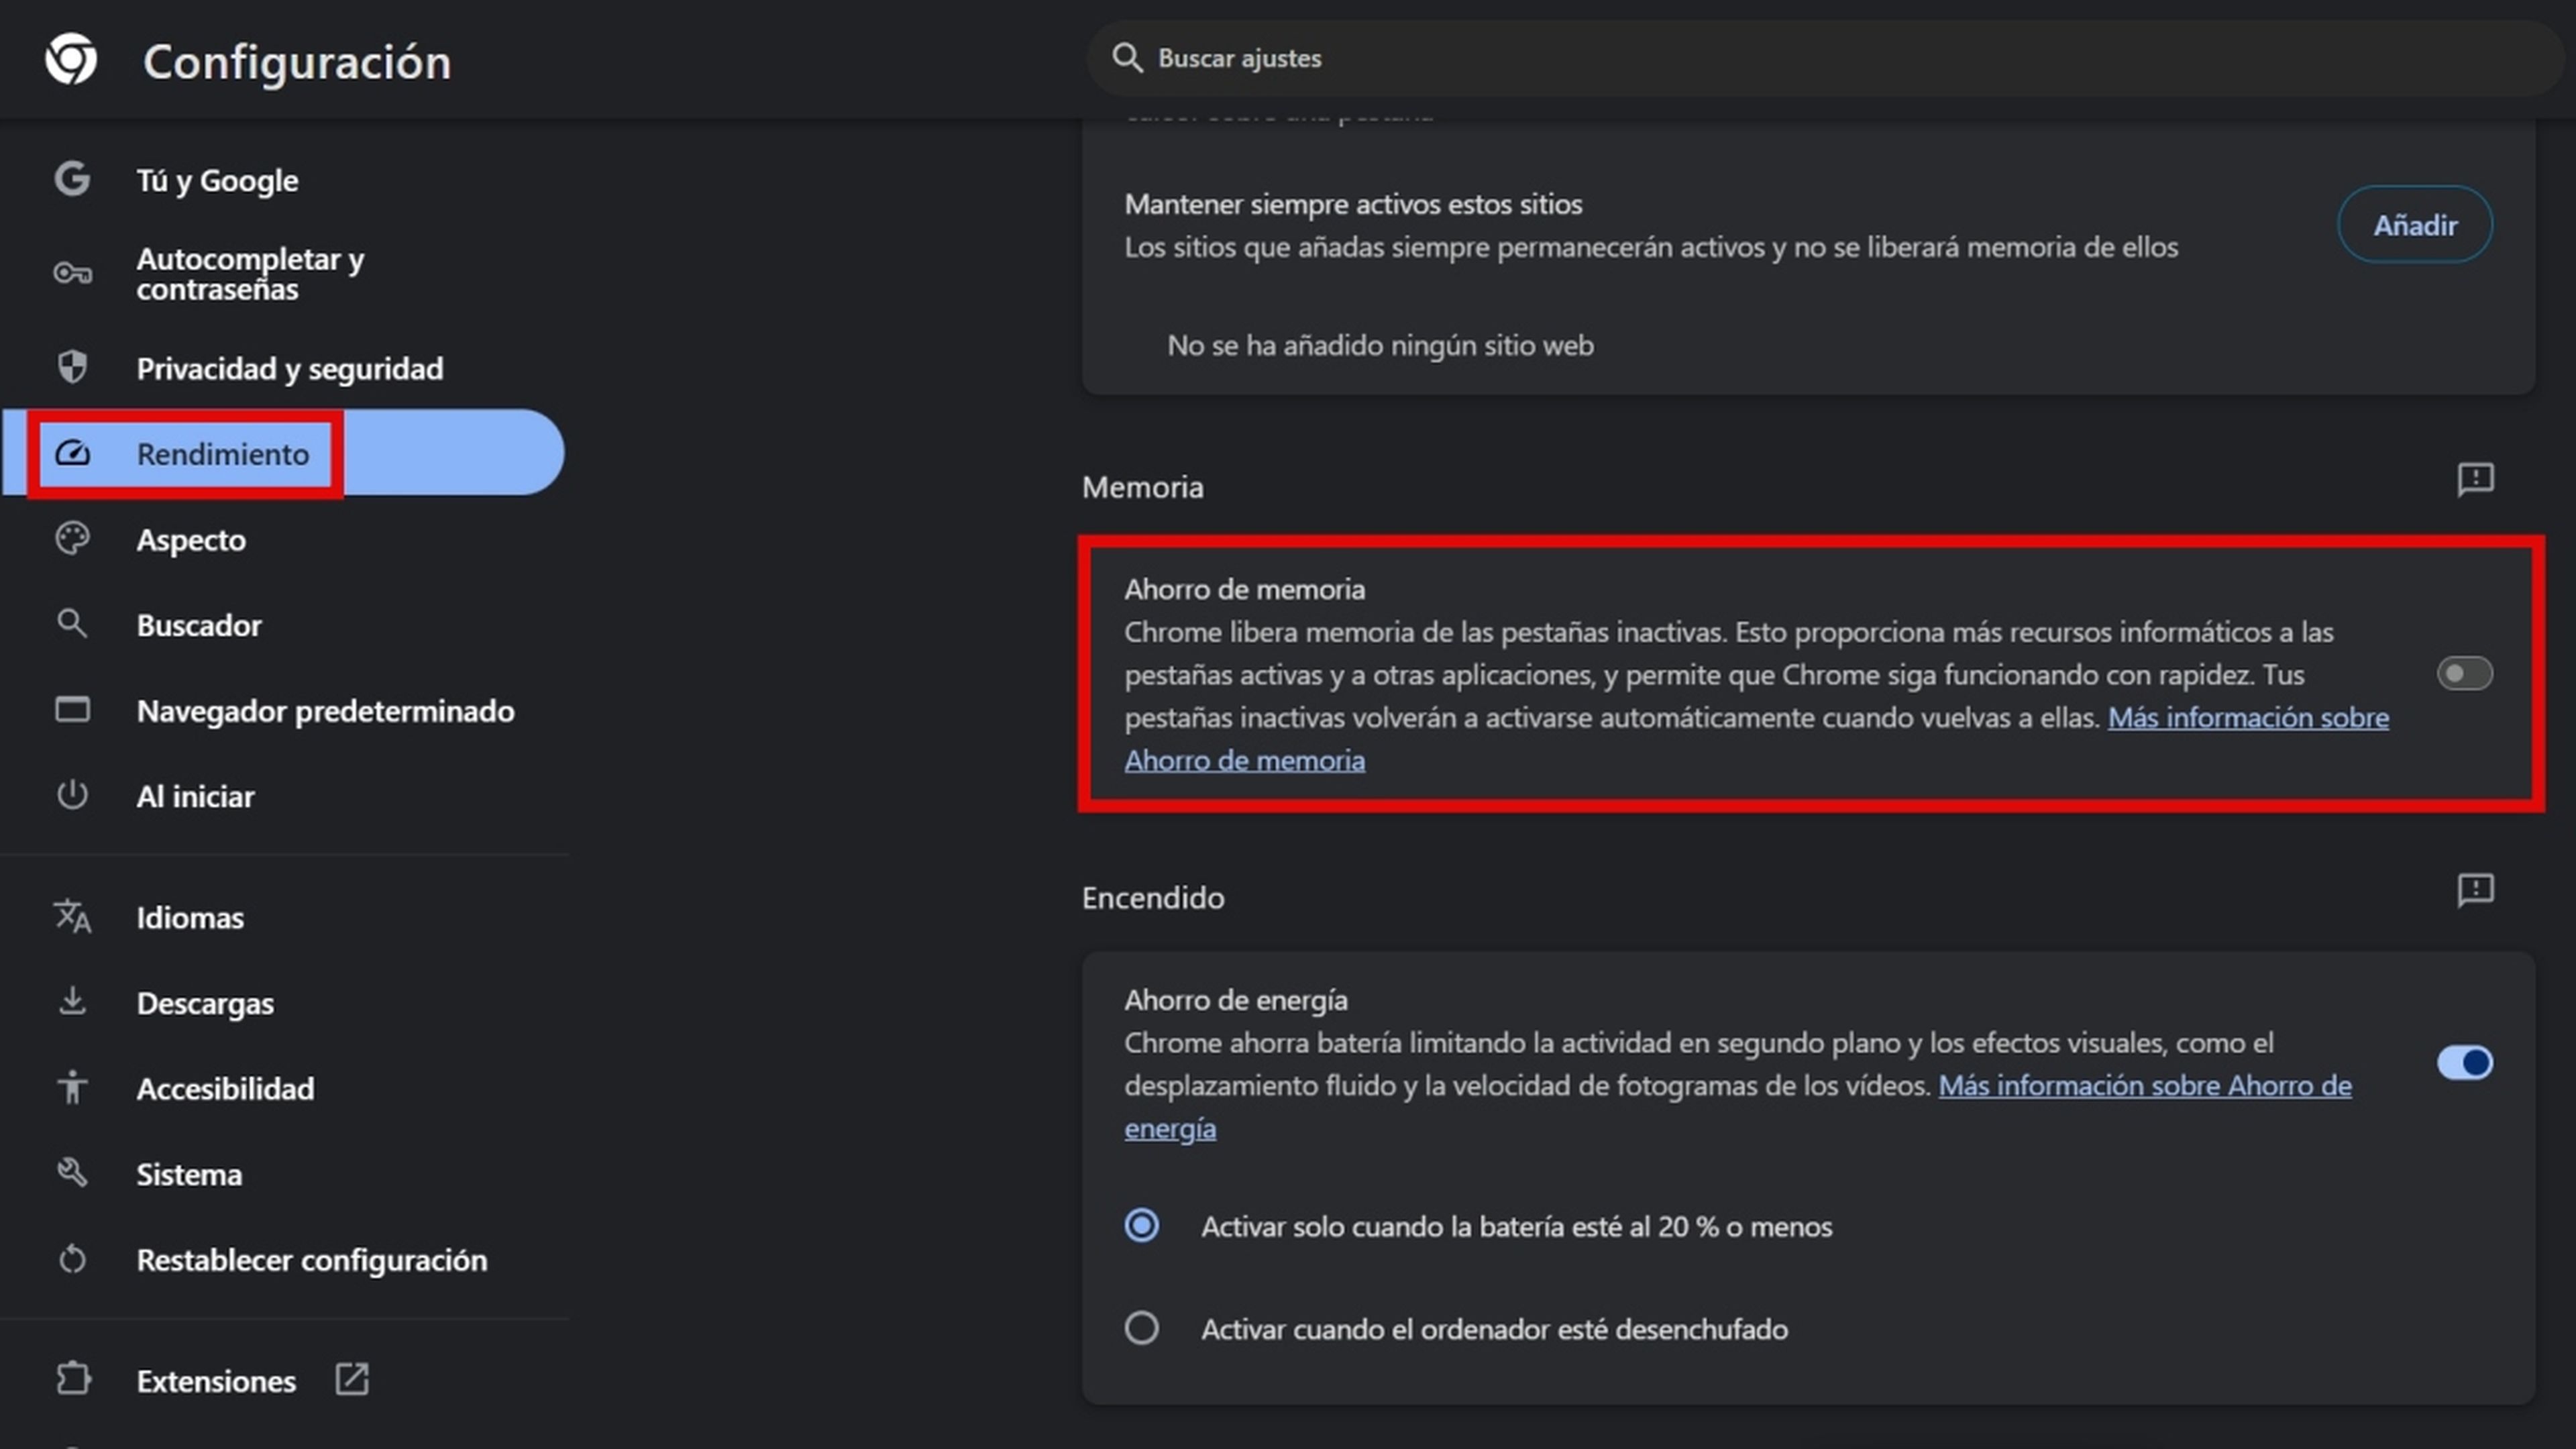Click the wrench icon for Sistema
This screenshot has width=2576, height=1449.
[72, 1172]
